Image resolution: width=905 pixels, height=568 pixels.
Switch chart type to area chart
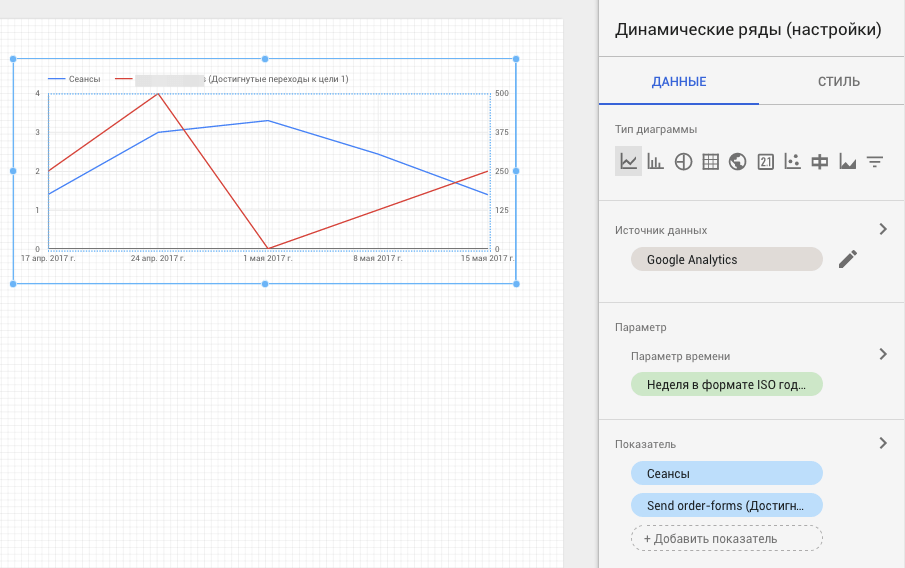(848, 161)
